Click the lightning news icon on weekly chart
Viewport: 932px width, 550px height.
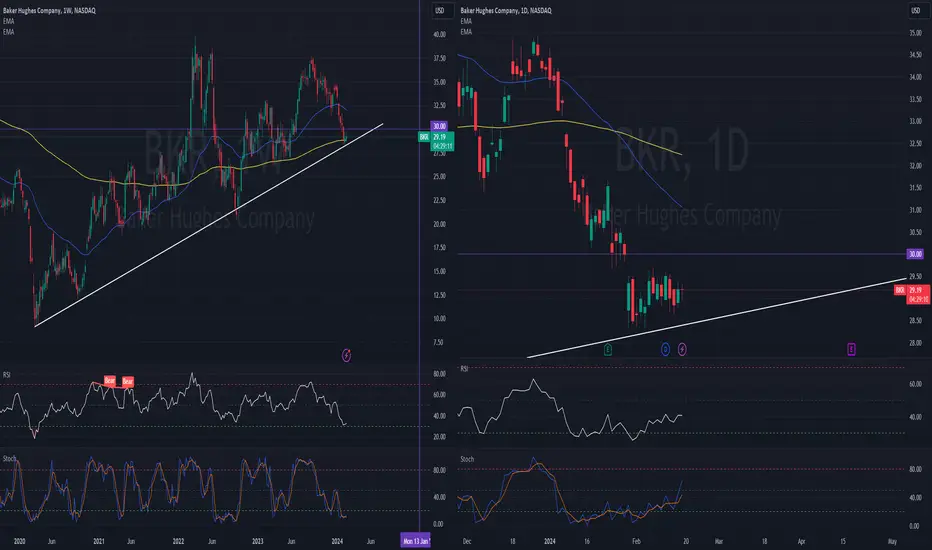(347, 356)
